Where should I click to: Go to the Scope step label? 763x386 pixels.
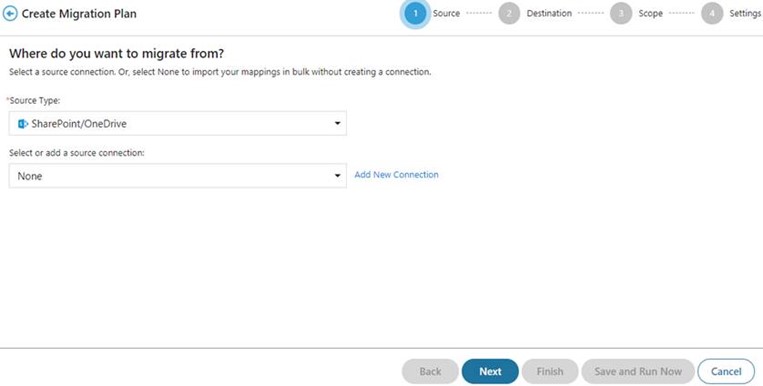point(651,14)
